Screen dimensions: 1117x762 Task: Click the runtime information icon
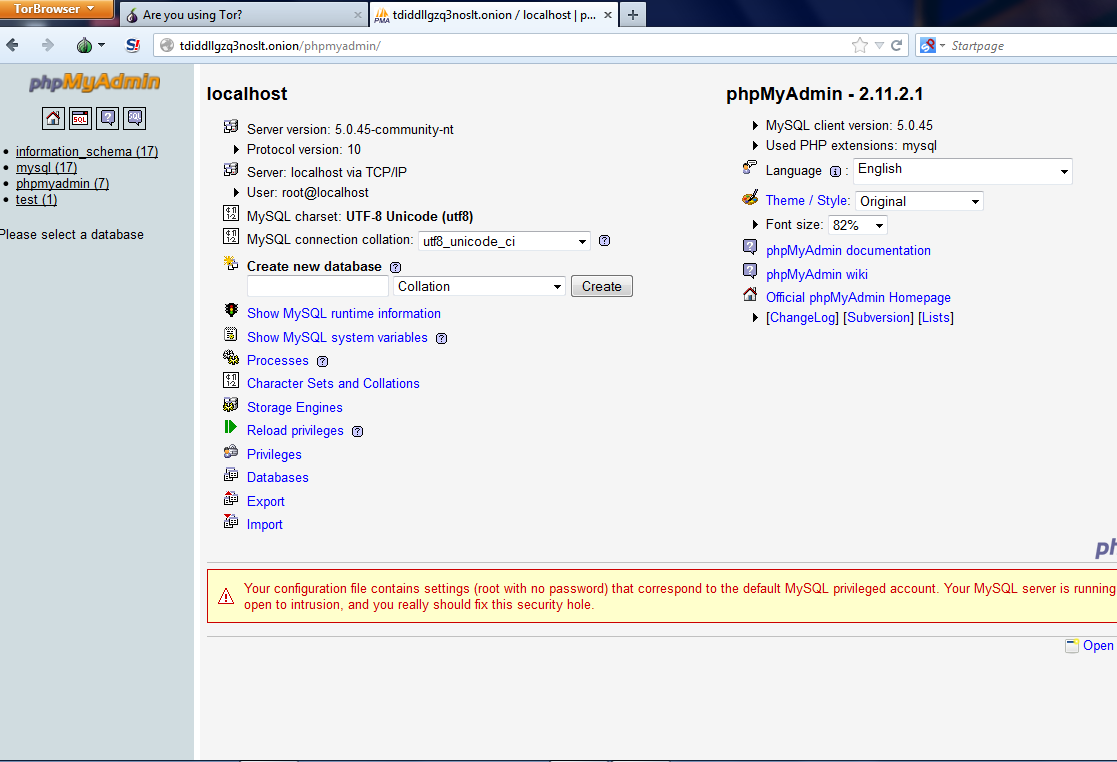pyautogui.click(x=231, y=310)
